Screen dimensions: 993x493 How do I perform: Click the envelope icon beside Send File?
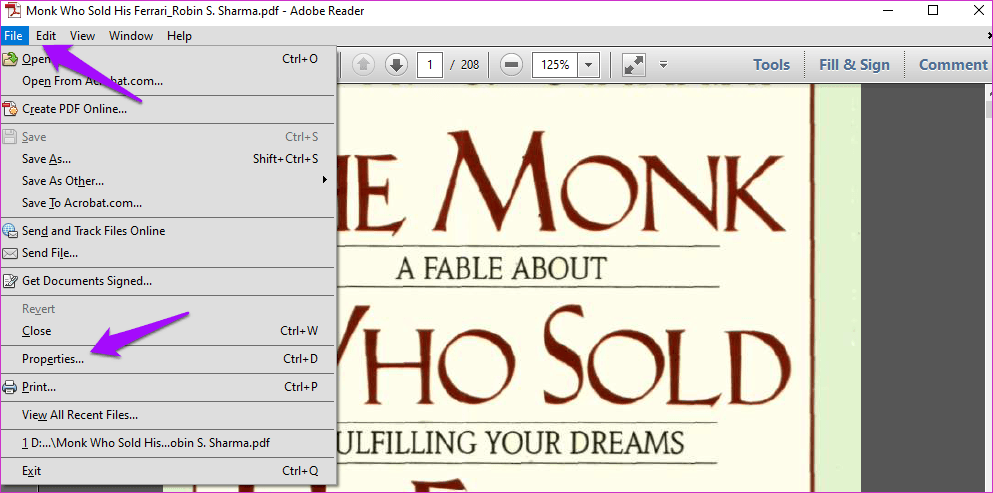click(x=10, y=253)
